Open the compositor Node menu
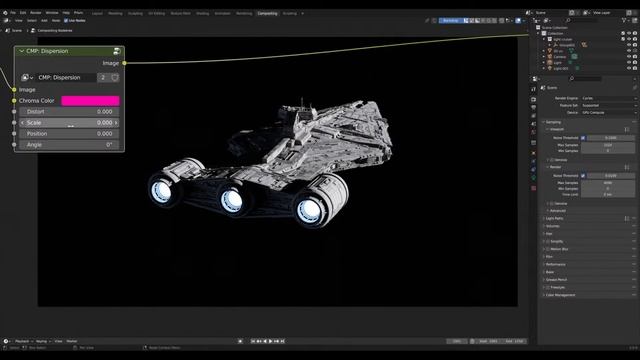Screen dimensions: 640x360 (56, 20)
